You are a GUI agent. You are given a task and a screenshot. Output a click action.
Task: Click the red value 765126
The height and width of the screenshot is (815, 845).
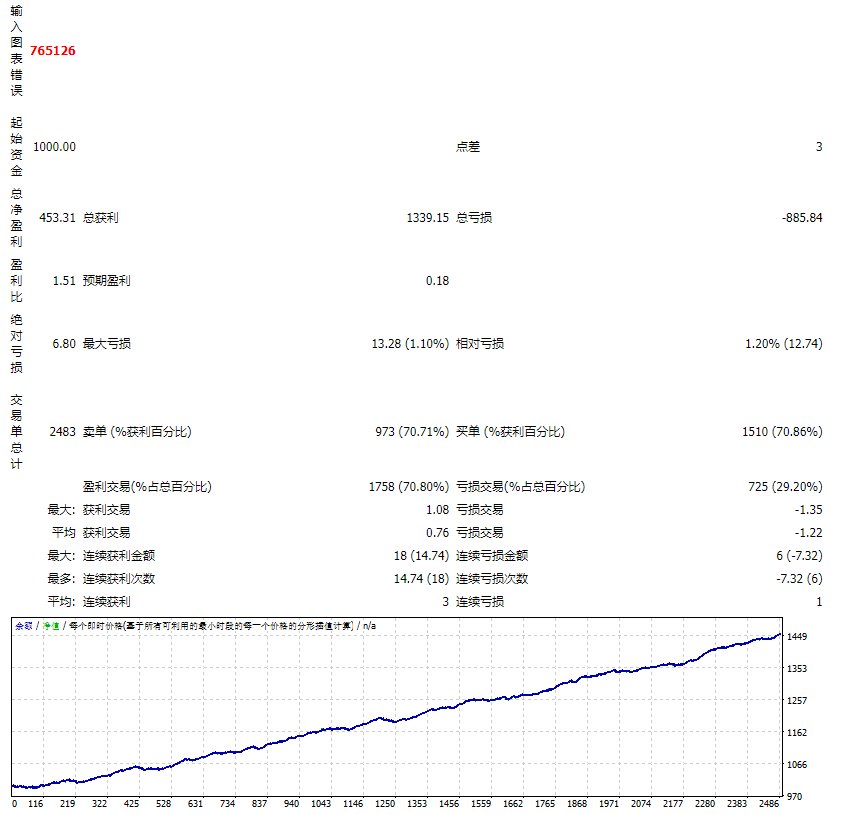(53, 51)
